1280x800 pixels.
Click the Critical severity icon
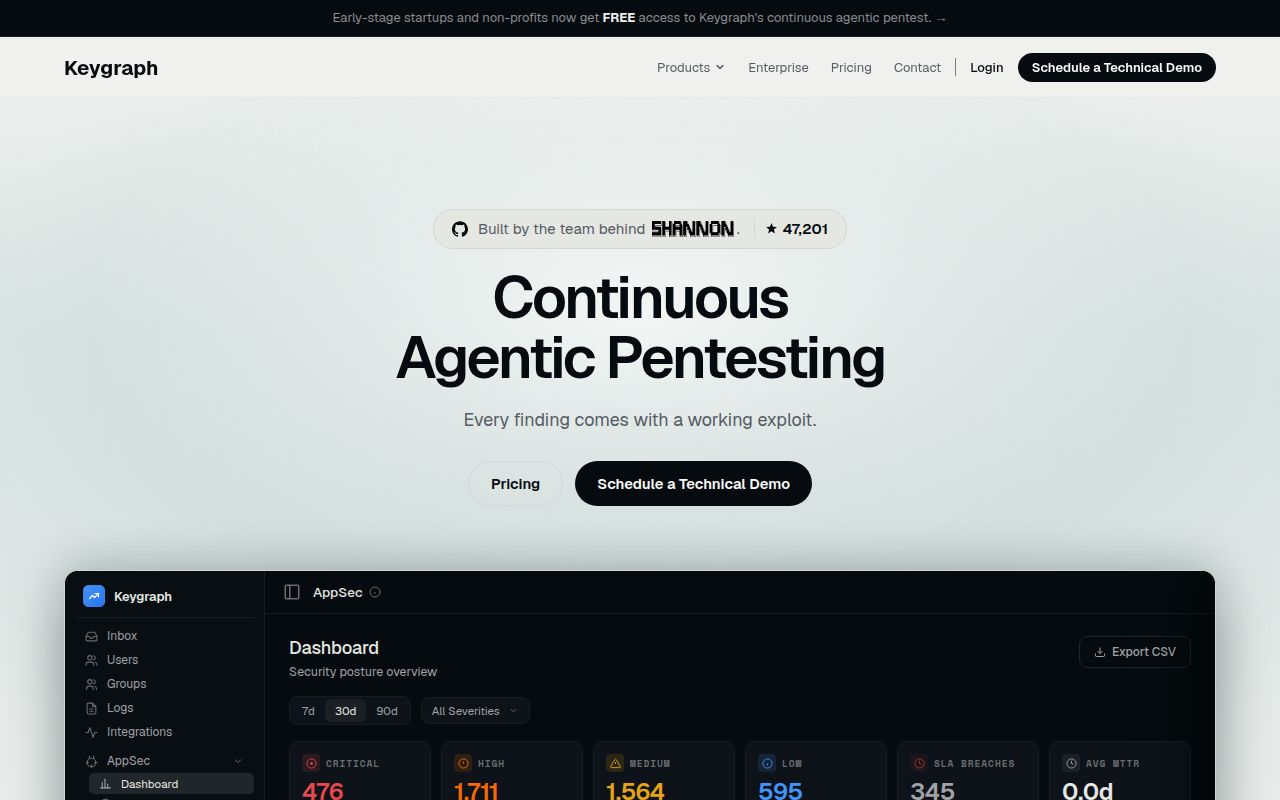[311, 763]
